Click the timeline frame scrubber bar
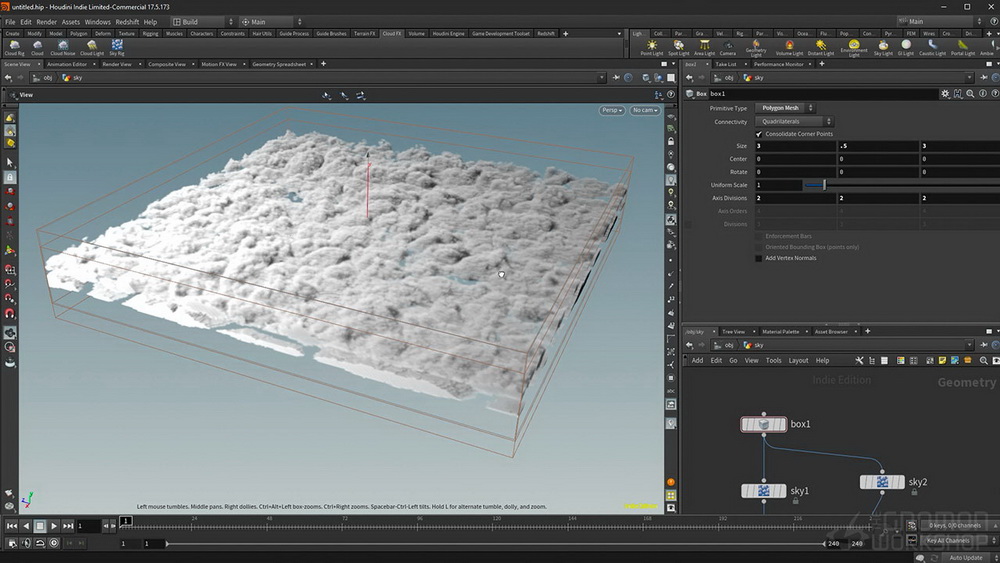The height and width of the screenshot is (563, 1000). [497, 525]
